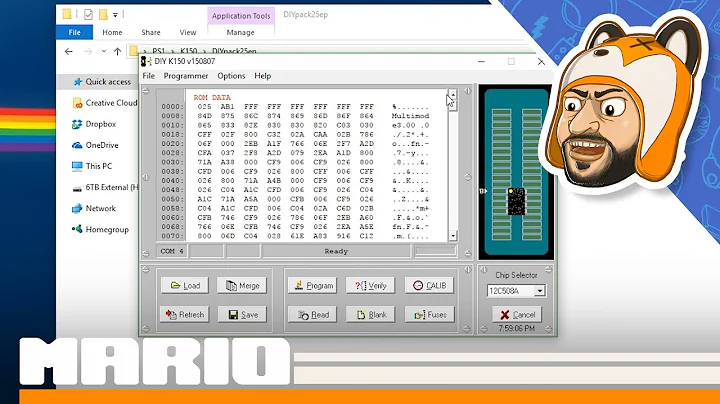Image resolution: width=720 pixels, height=404 pixels.
Task: Click the Cancel button in Chip Selector
Action: [517, 314]
